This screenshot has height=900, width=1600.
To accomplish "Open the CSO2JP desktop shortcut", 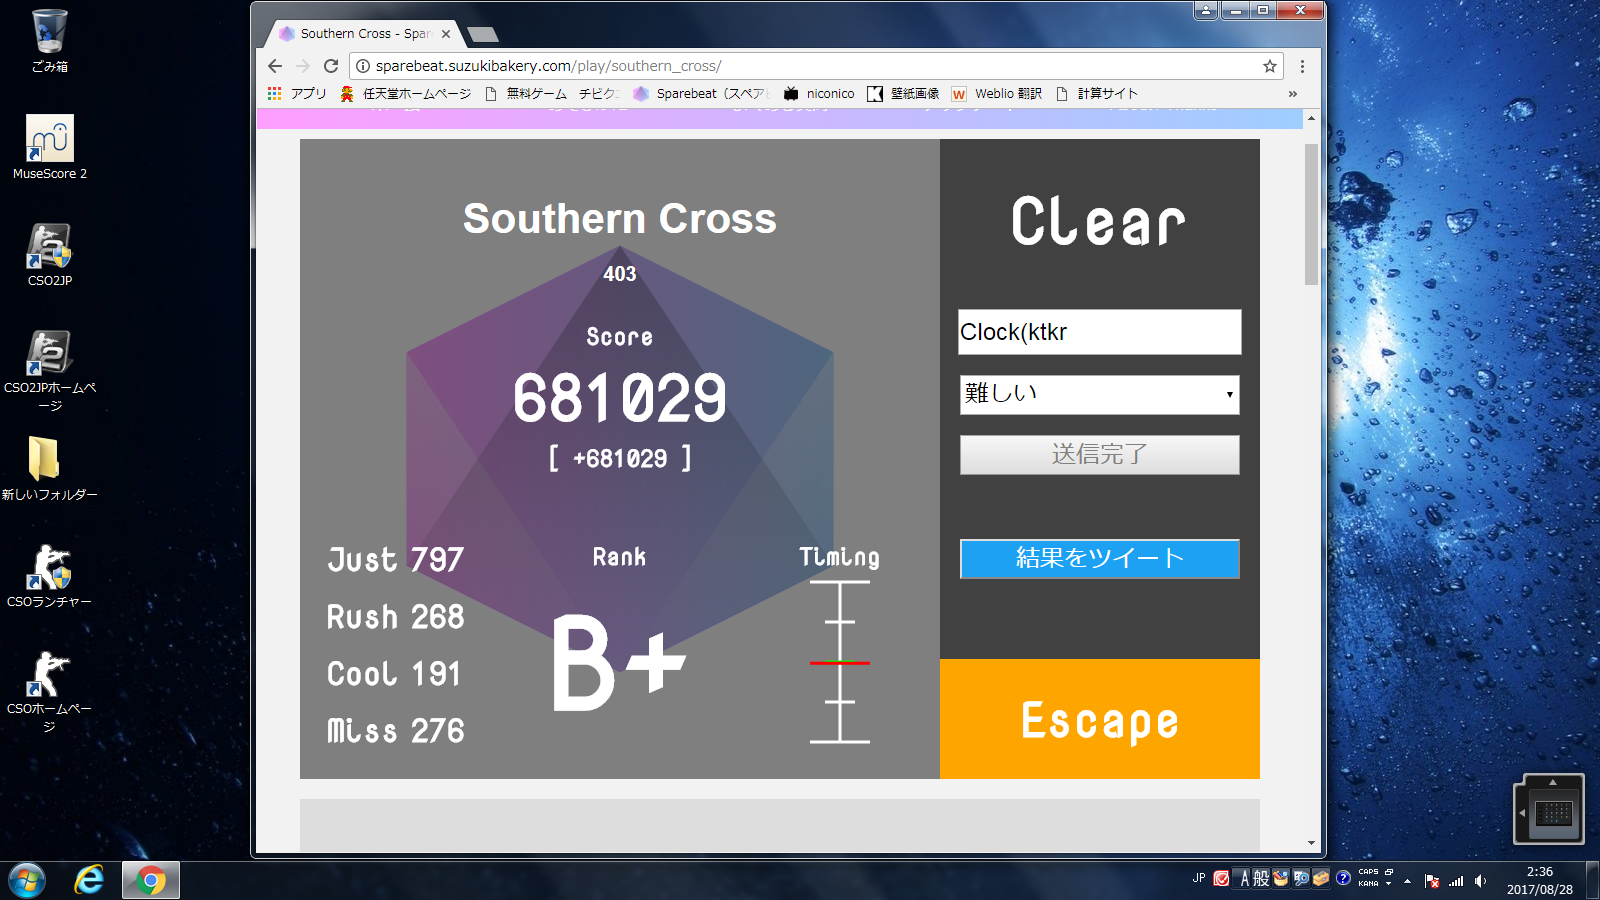I will [x=49, y=254].
